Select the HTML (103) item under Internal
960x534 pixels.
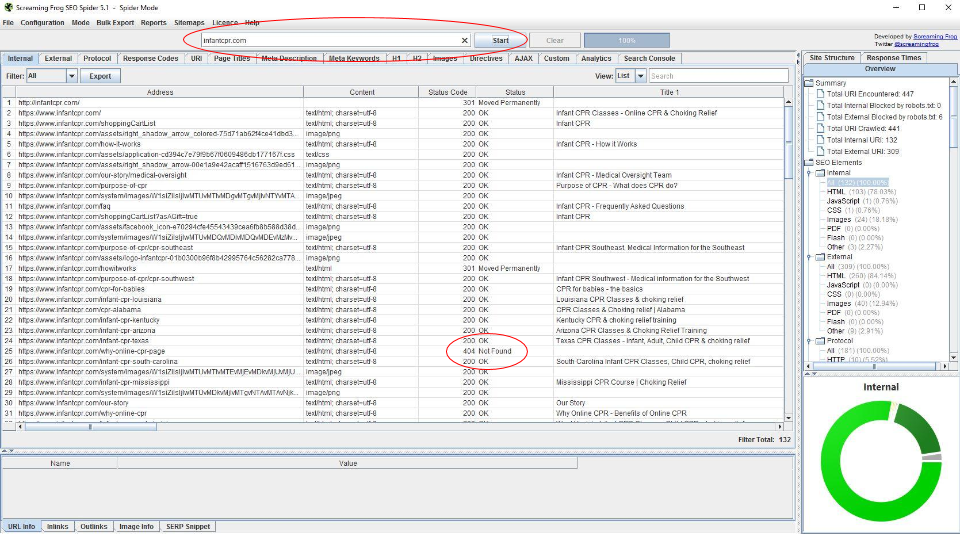[x=861, y=192]
